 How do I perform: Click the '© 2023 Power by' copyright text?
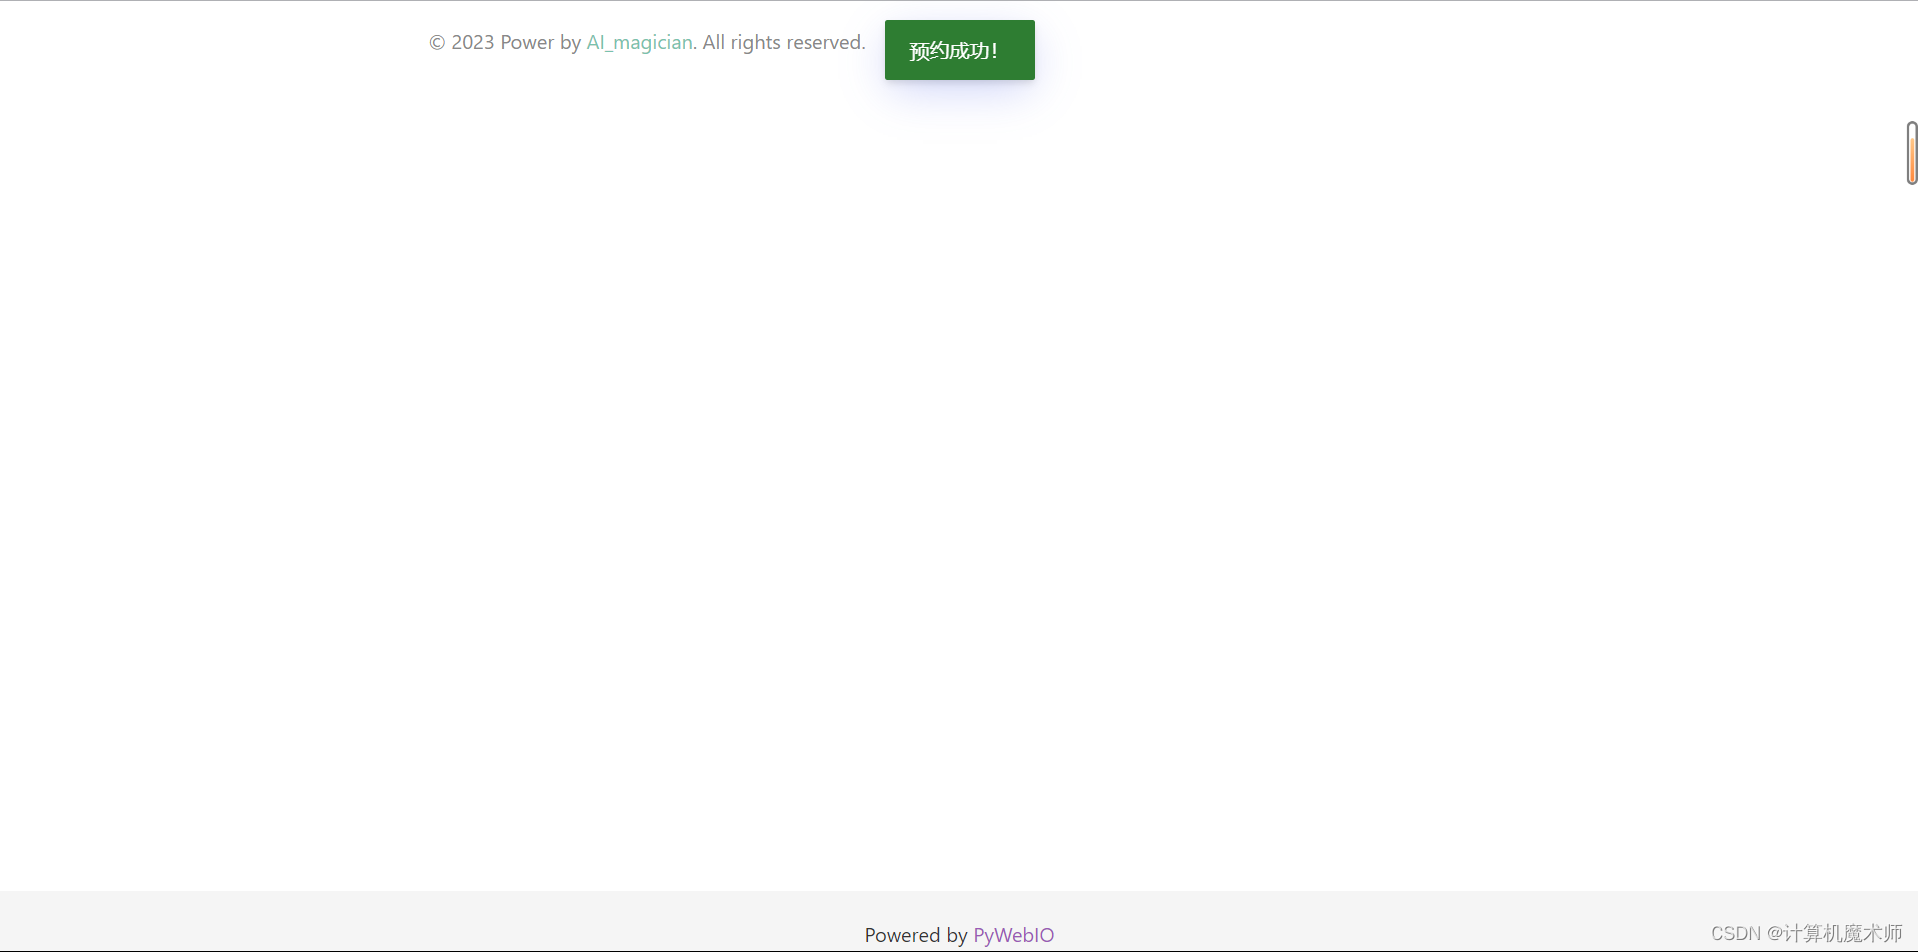point(505,43)
